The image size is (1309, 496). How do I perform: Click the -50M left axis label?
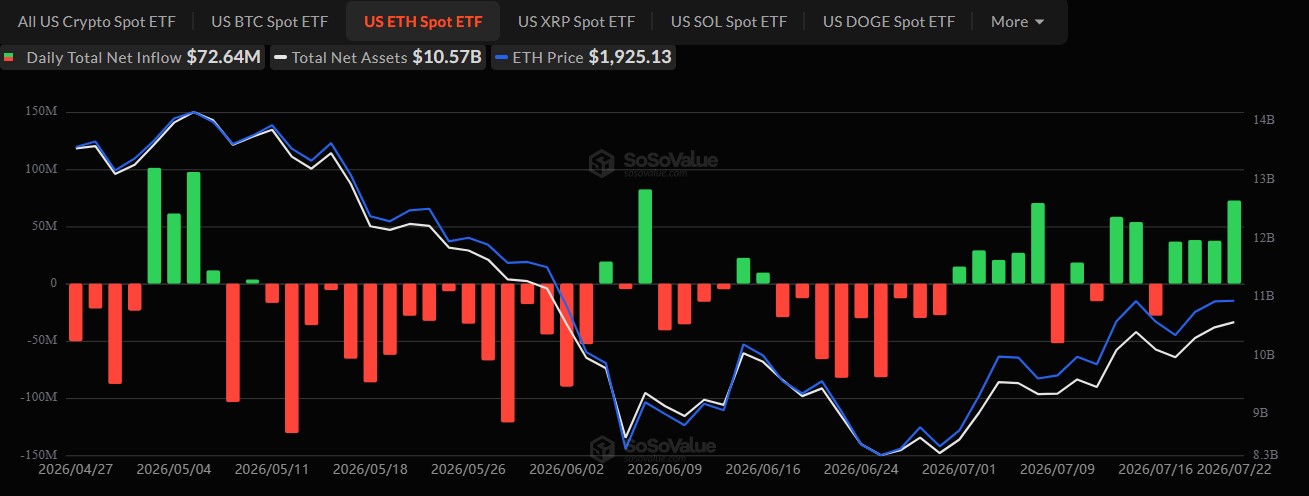click(x=44, y=340)
